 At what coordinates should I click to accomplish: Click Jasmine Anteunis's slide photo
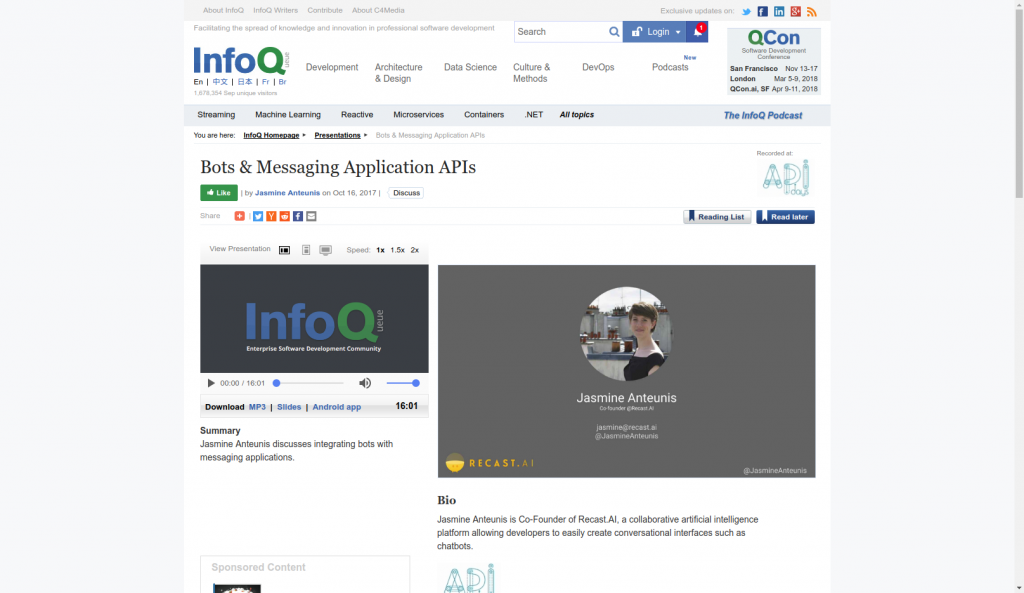tap(626, 334)
